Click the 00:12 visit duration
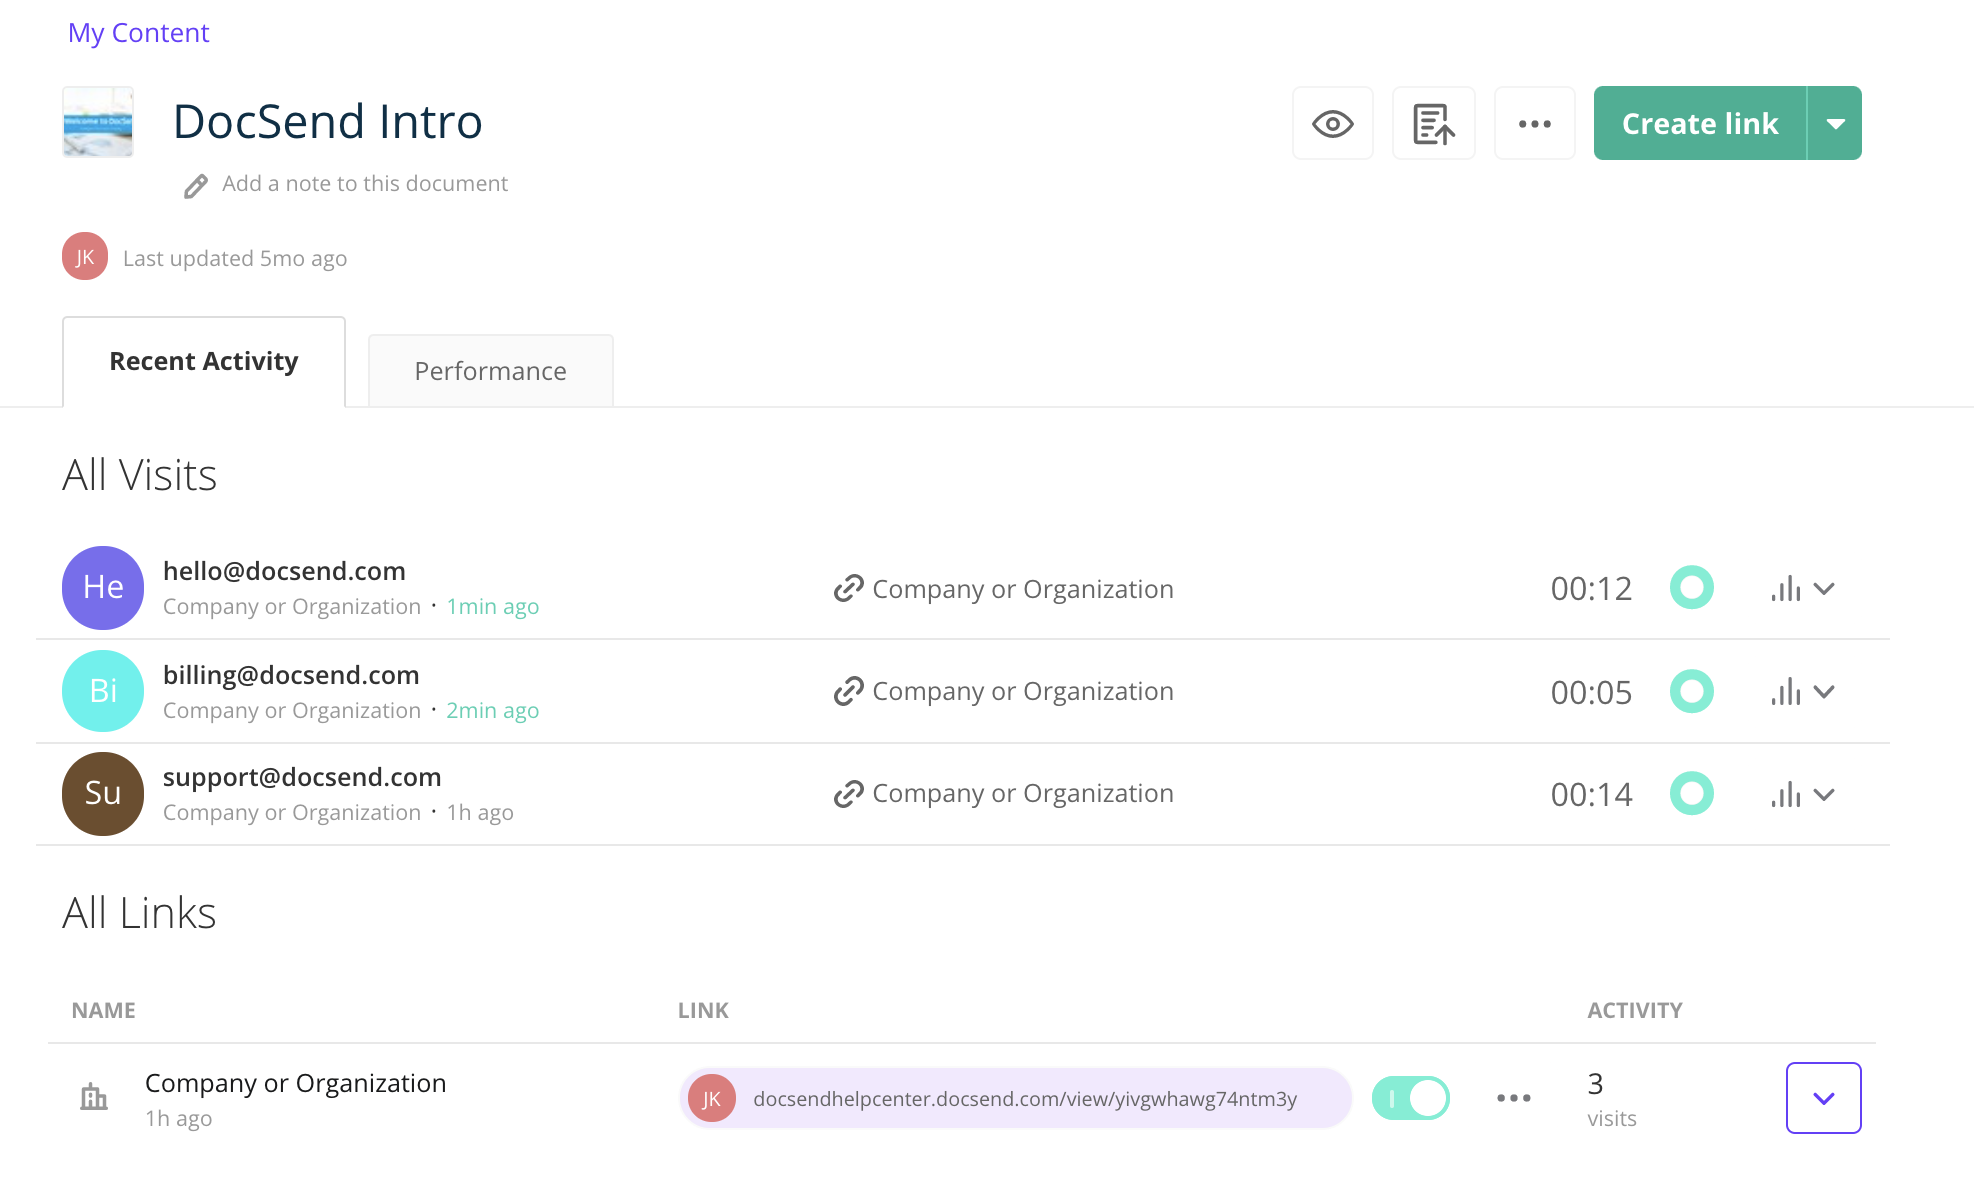This screenshot has height=1180, width=1974. [x=1591, y=589]
